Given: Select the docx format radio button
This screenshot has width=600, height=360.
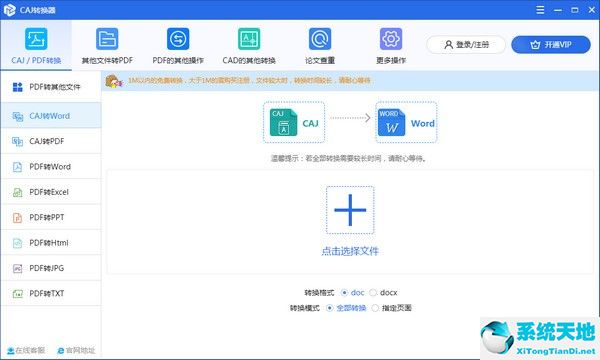Looking at the screenshot, I should (373, 293).
